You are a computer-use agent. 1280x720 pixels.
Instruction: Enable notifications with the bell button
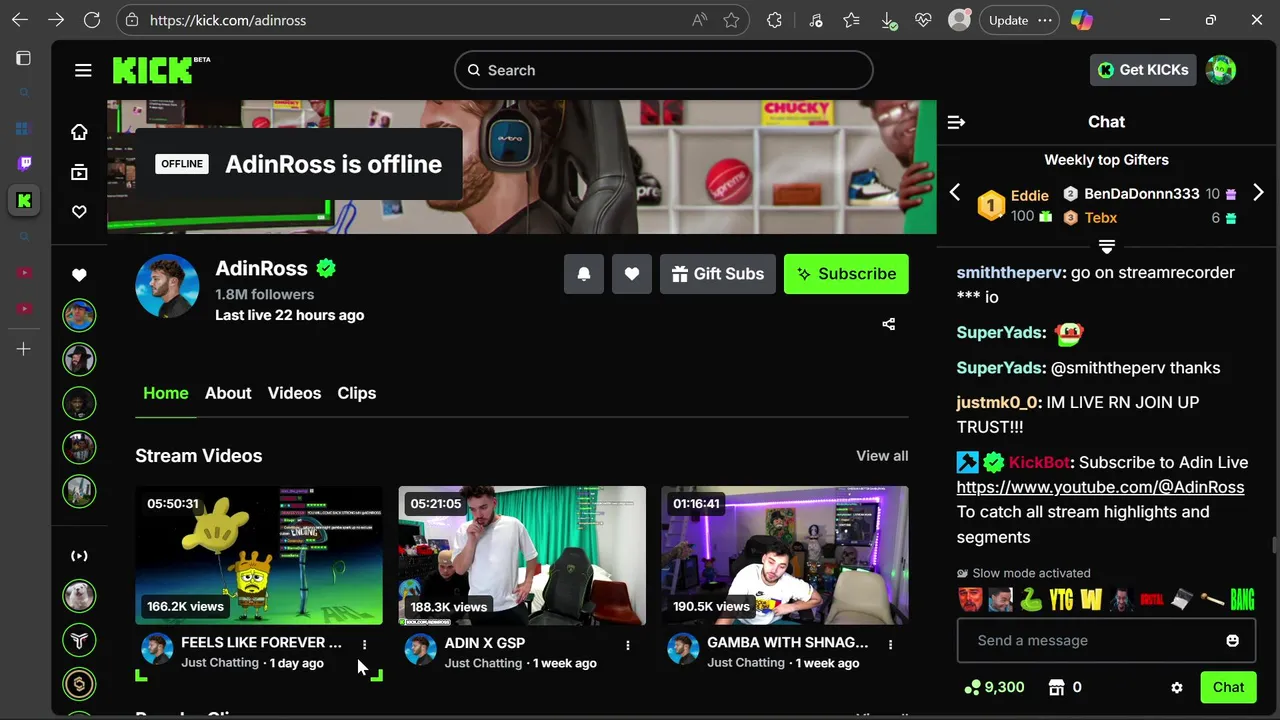[x=584, y=274]
